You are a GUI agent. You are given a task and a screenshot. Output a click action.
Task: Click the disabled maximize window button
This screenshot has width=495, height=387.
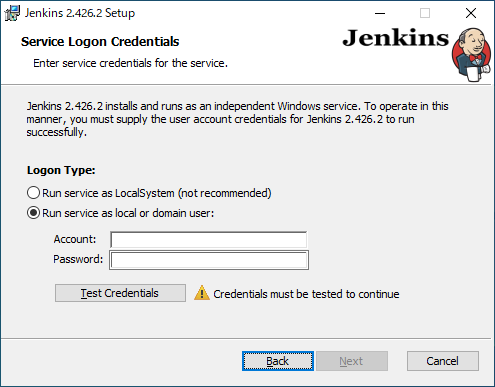pyautogui.click(x=425, y=13)
